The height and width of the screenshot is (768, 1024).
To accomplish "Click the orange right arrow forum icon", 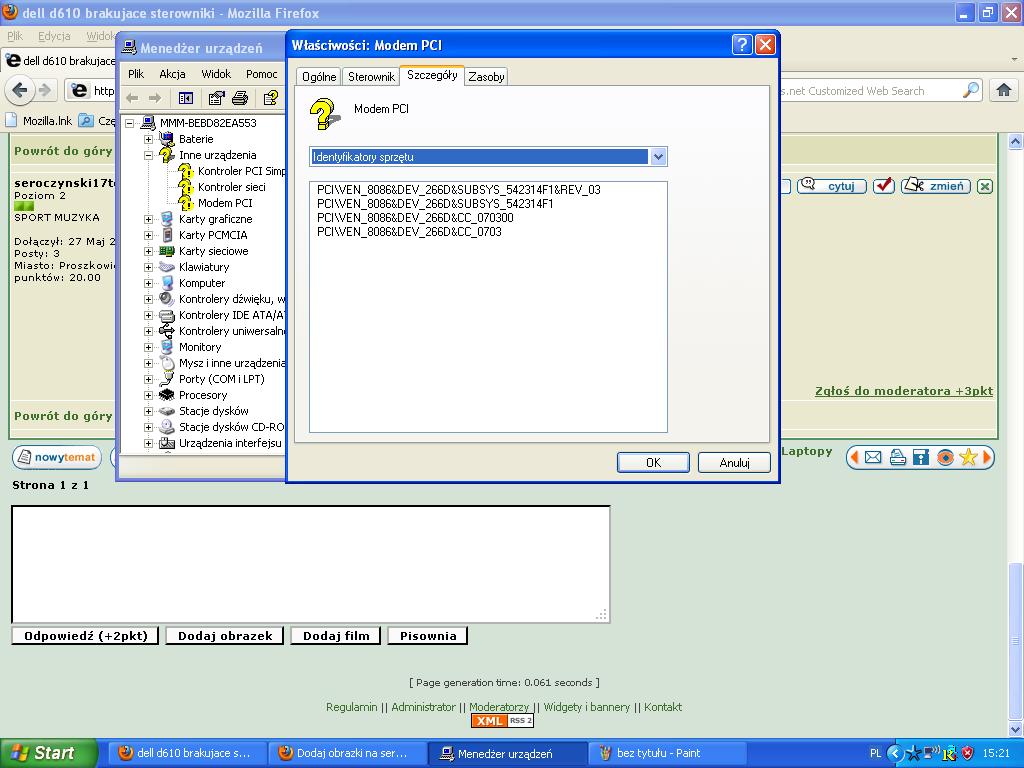I will click(987, 457).
